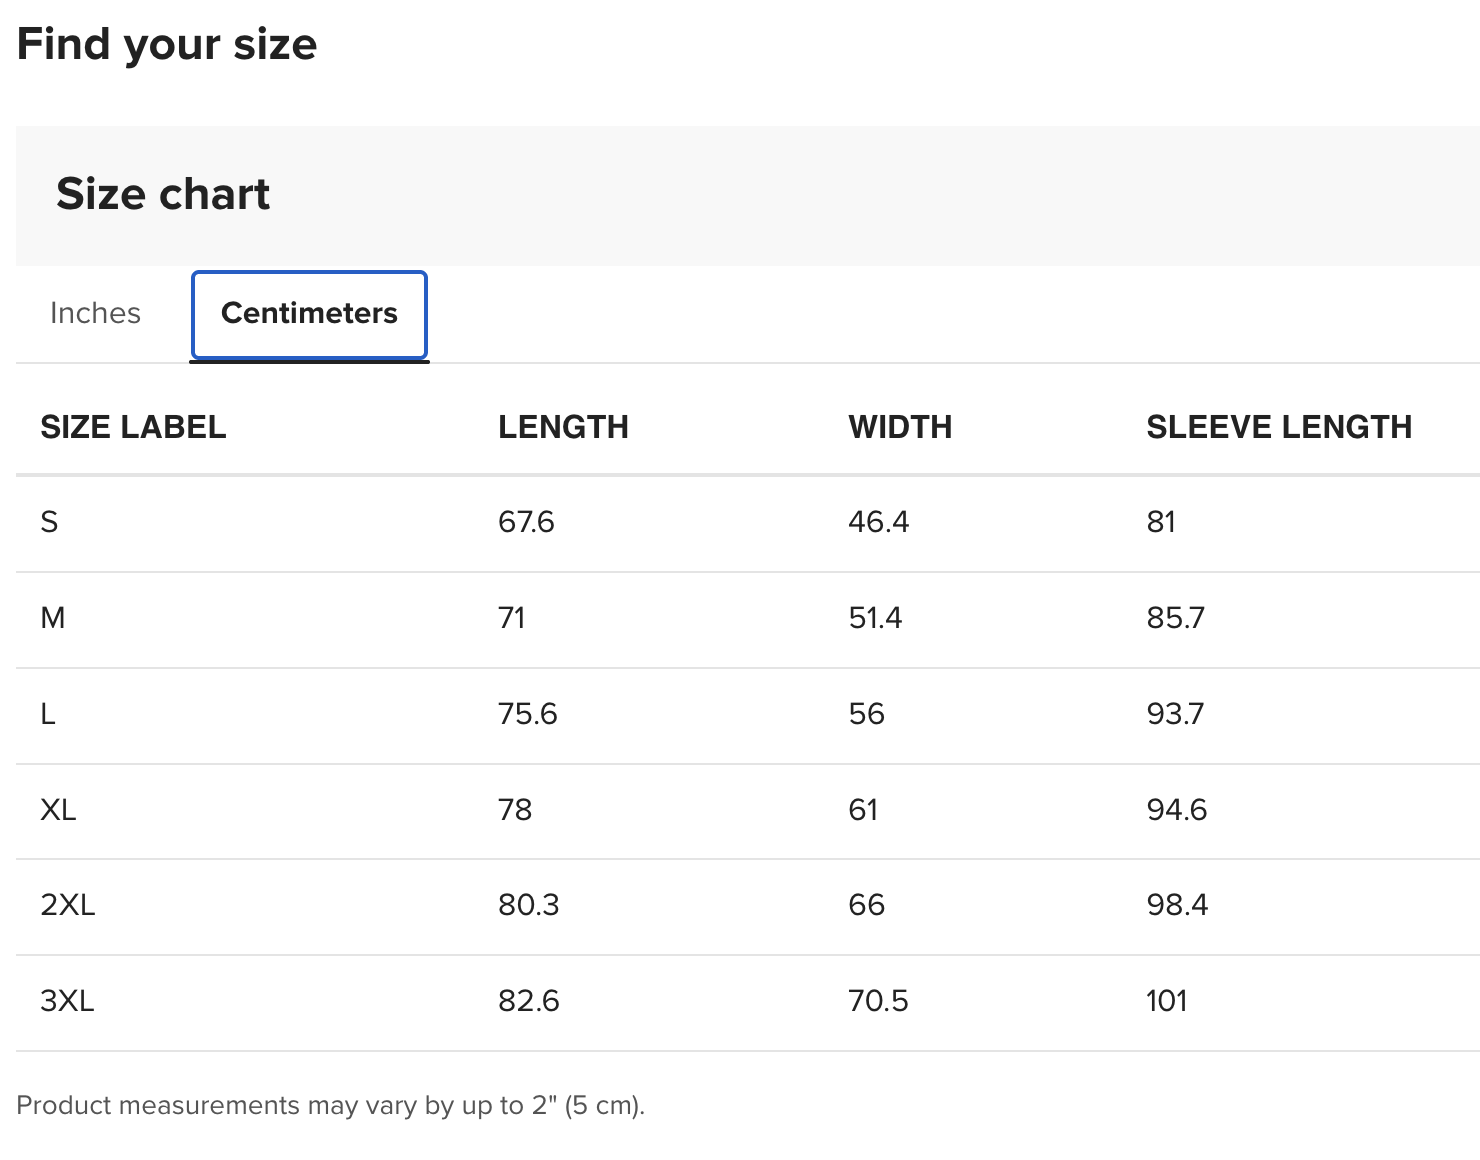Click sleeve length value 85.7

click(1175, 618)
